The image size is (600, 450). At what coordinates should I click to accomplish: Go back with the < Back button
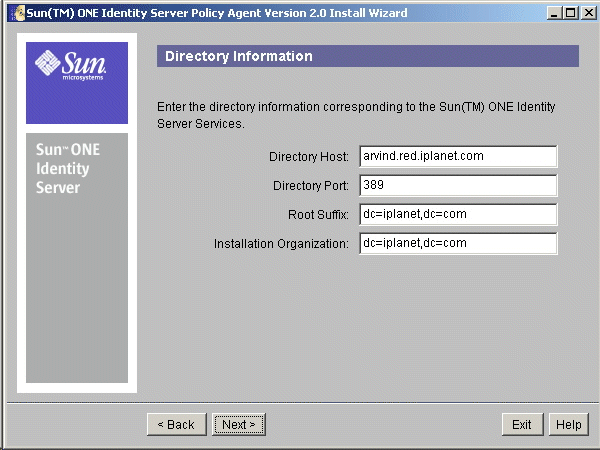[176, 424]
